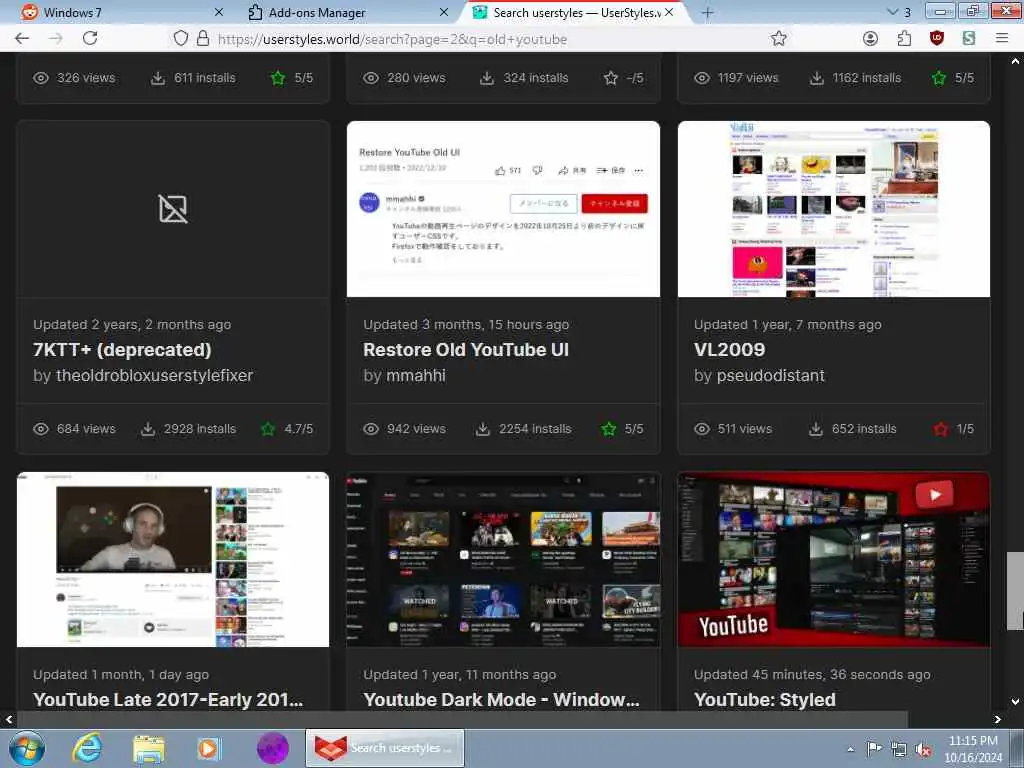Show hidden system tray icons
Screen dimensions: 1024x768
point(850,749)
